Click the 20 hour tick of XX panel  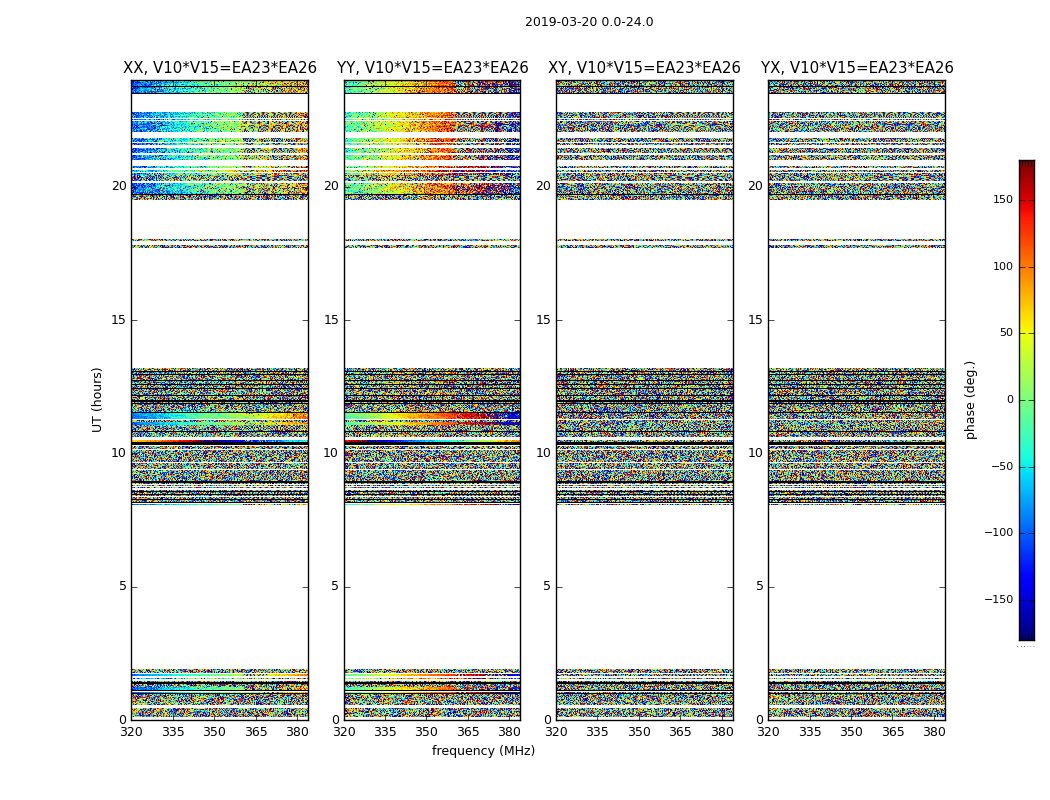tap(119, 186)
